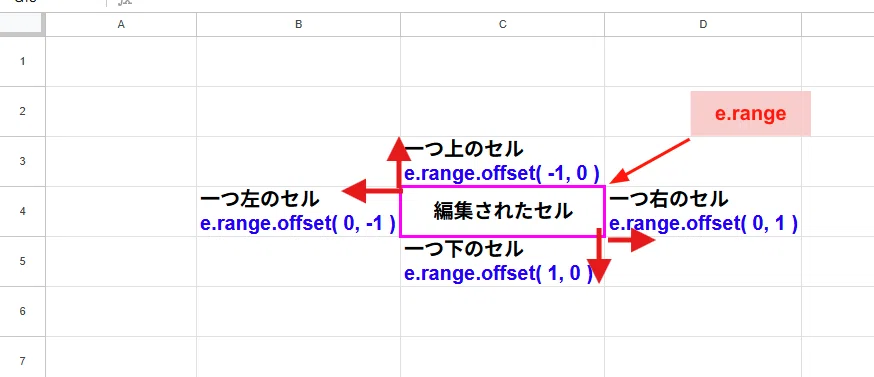Select row 5 header

tap(22, 262)
